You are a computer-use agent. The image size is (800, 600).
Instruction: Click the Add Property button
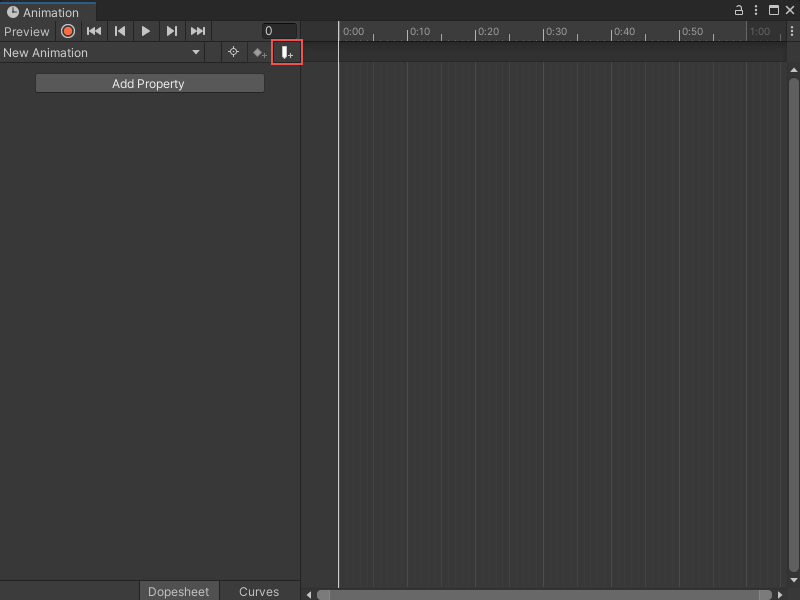[x=149, y=83]
